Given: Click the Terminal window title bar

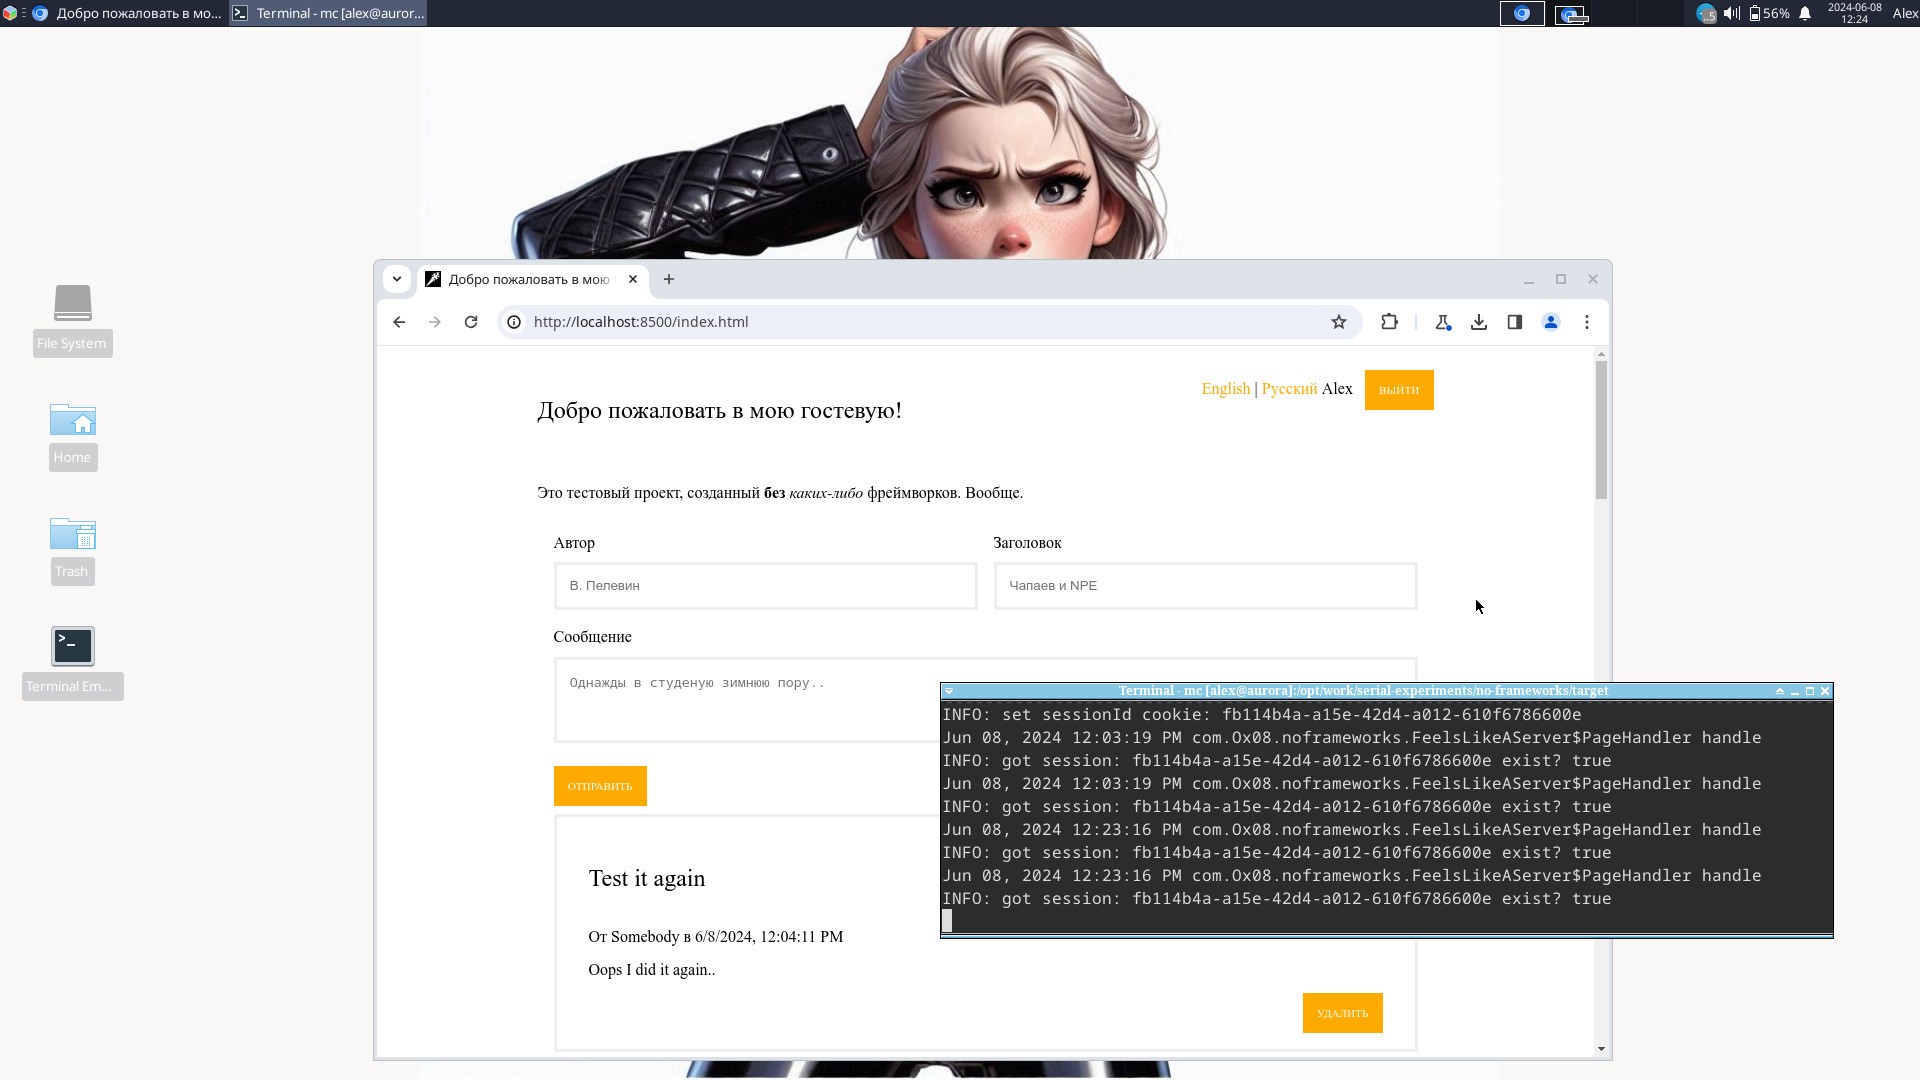Looking at the screenshot, I should pos(1363,691).
